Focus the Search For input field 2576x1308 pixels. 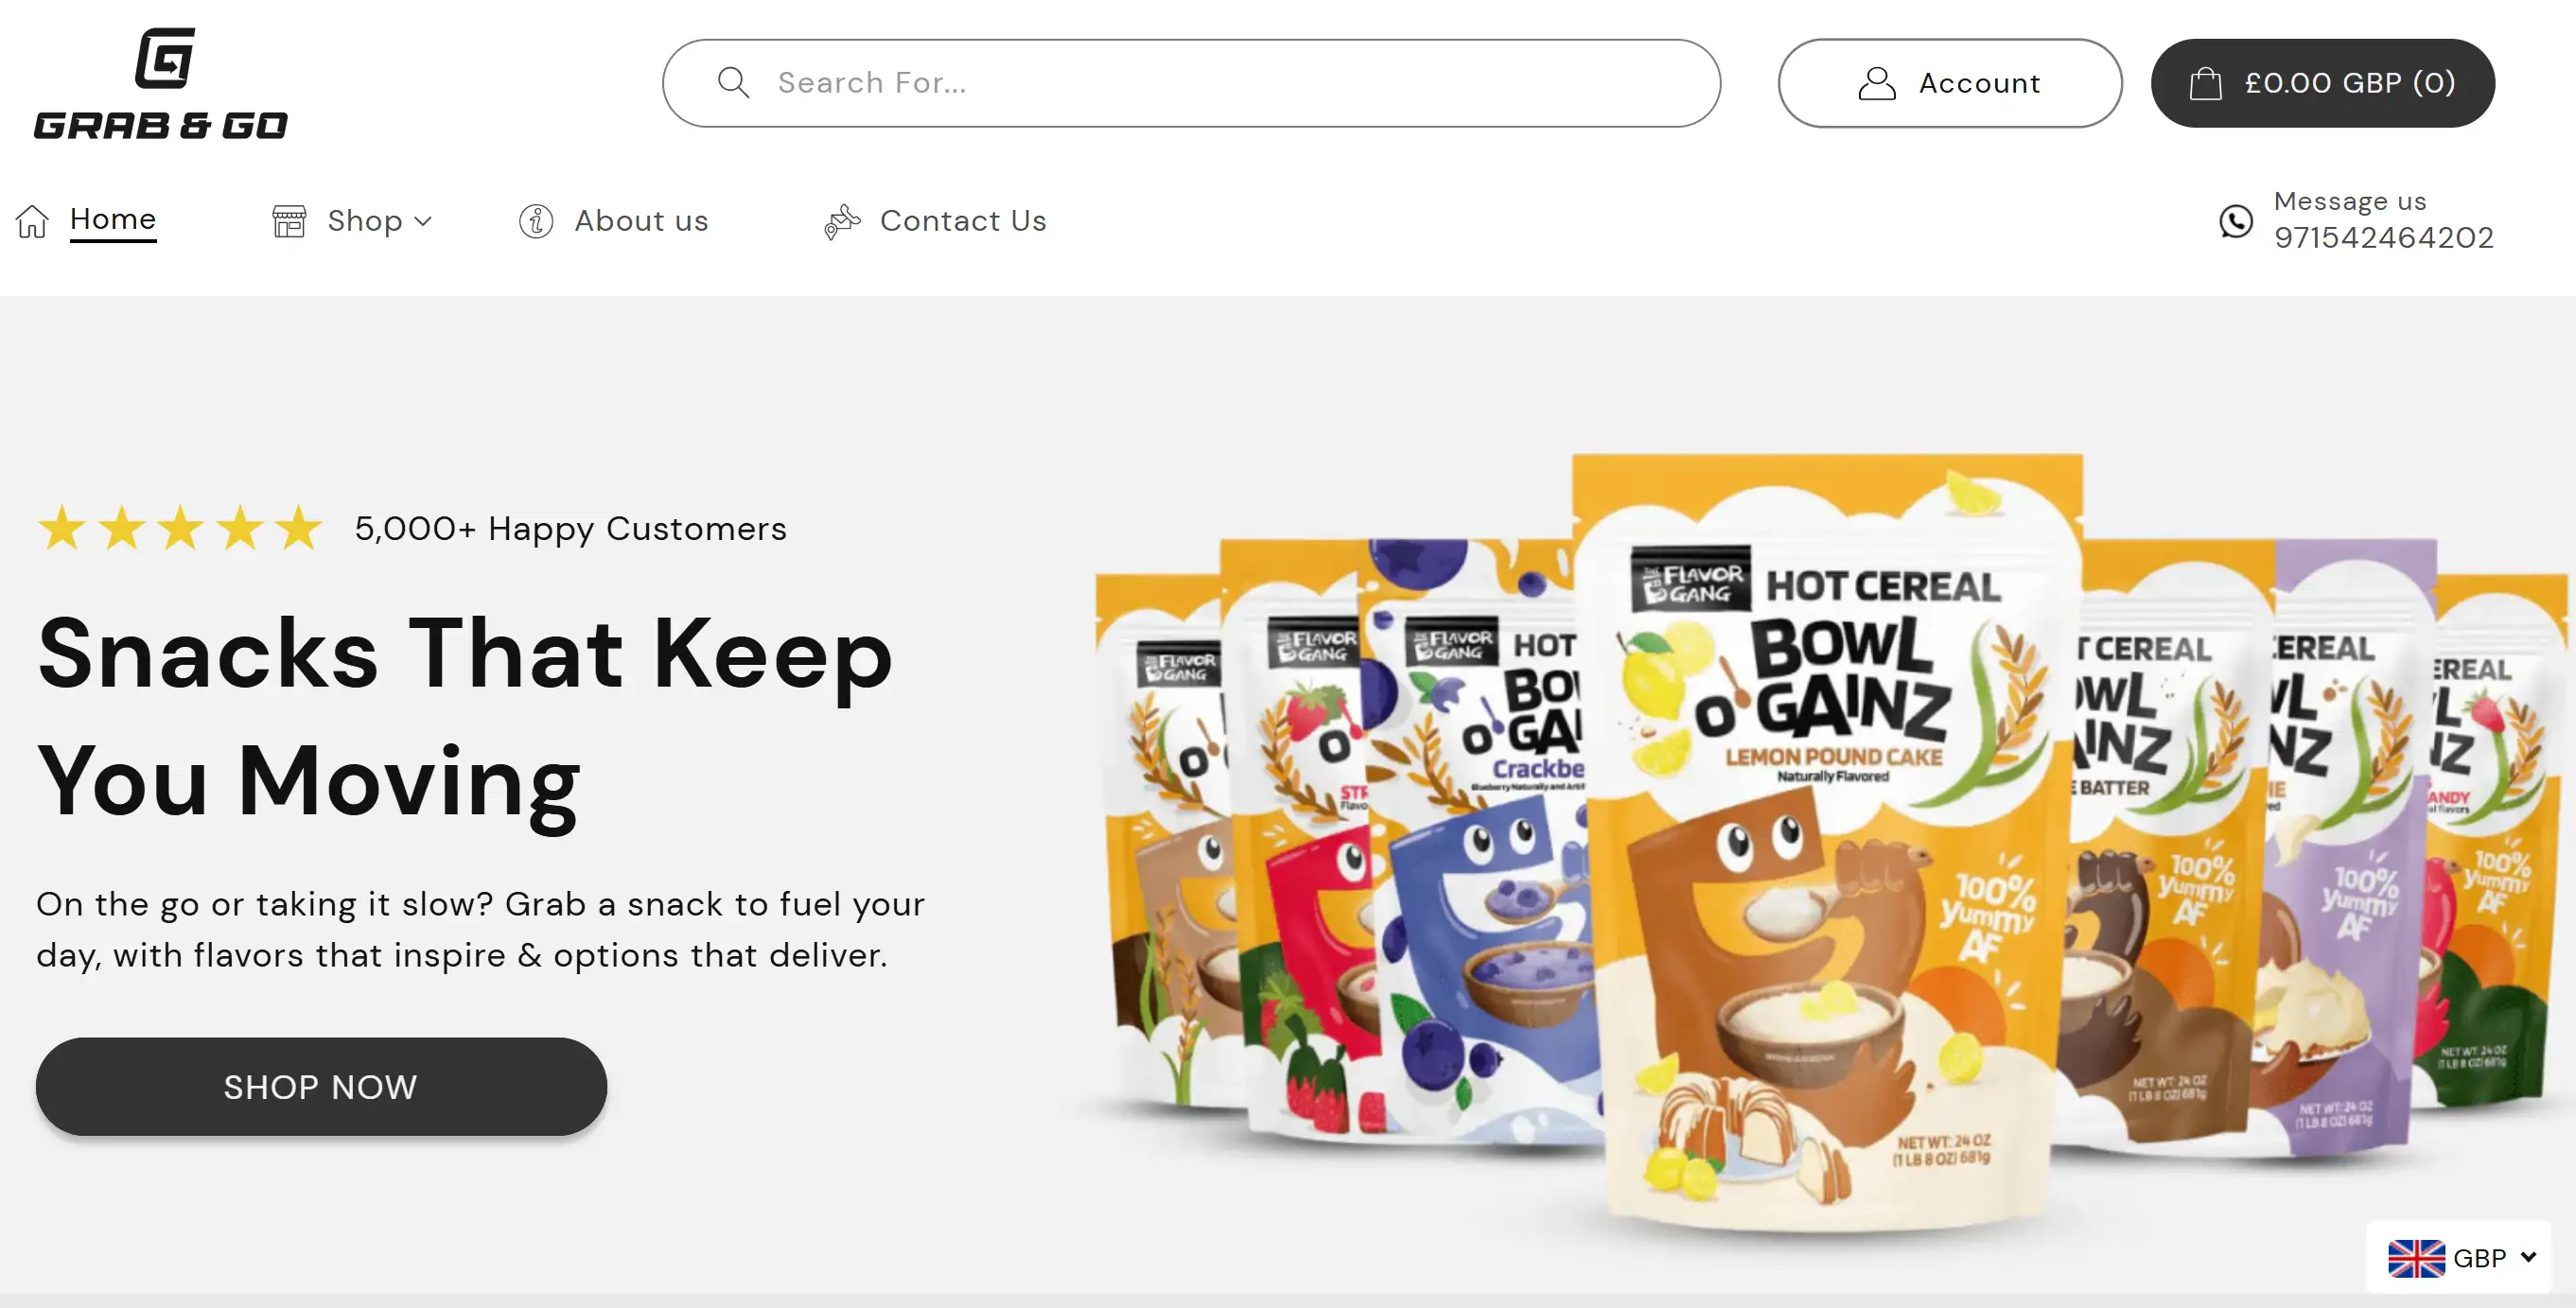coord(1230,83)
